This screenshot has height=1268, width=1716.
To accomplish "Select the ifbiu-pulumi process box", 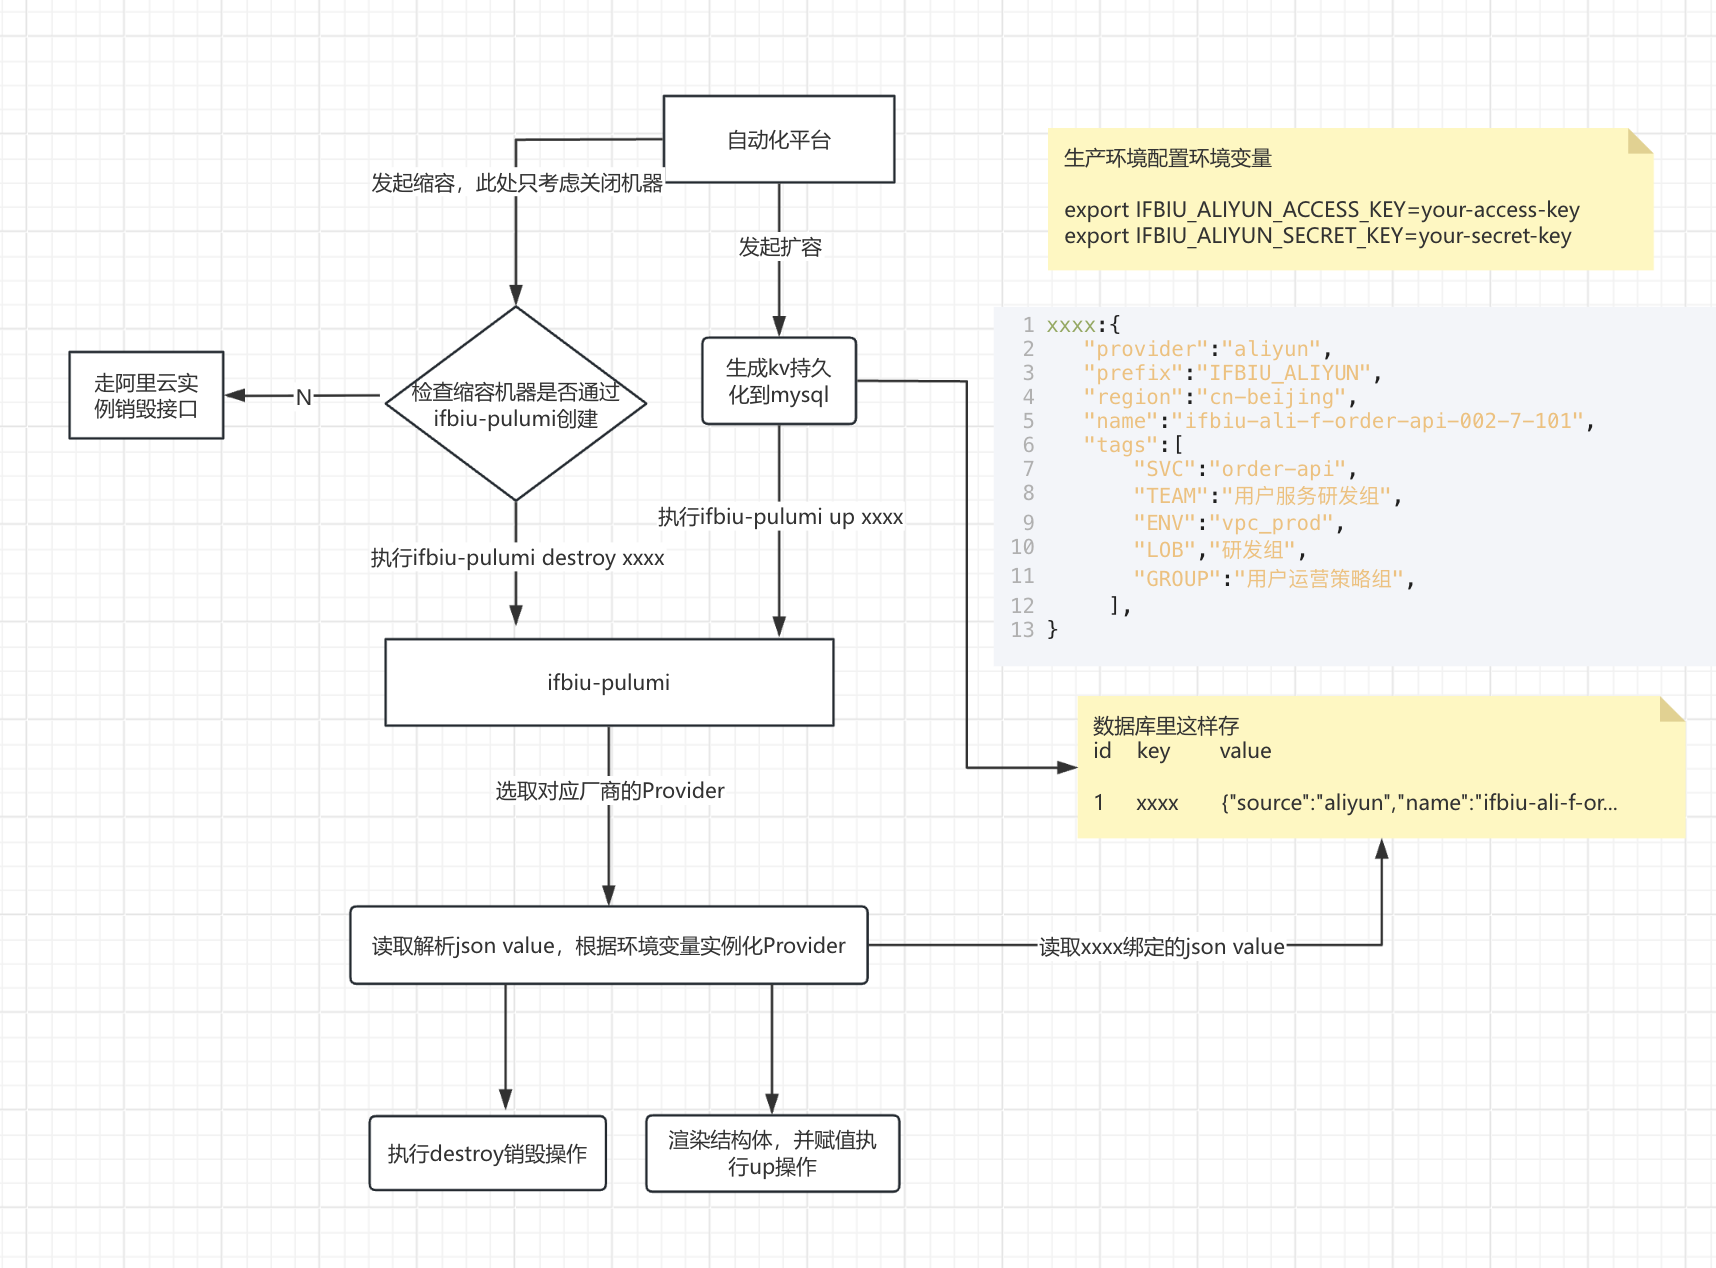I will click(x=609, y=682).
